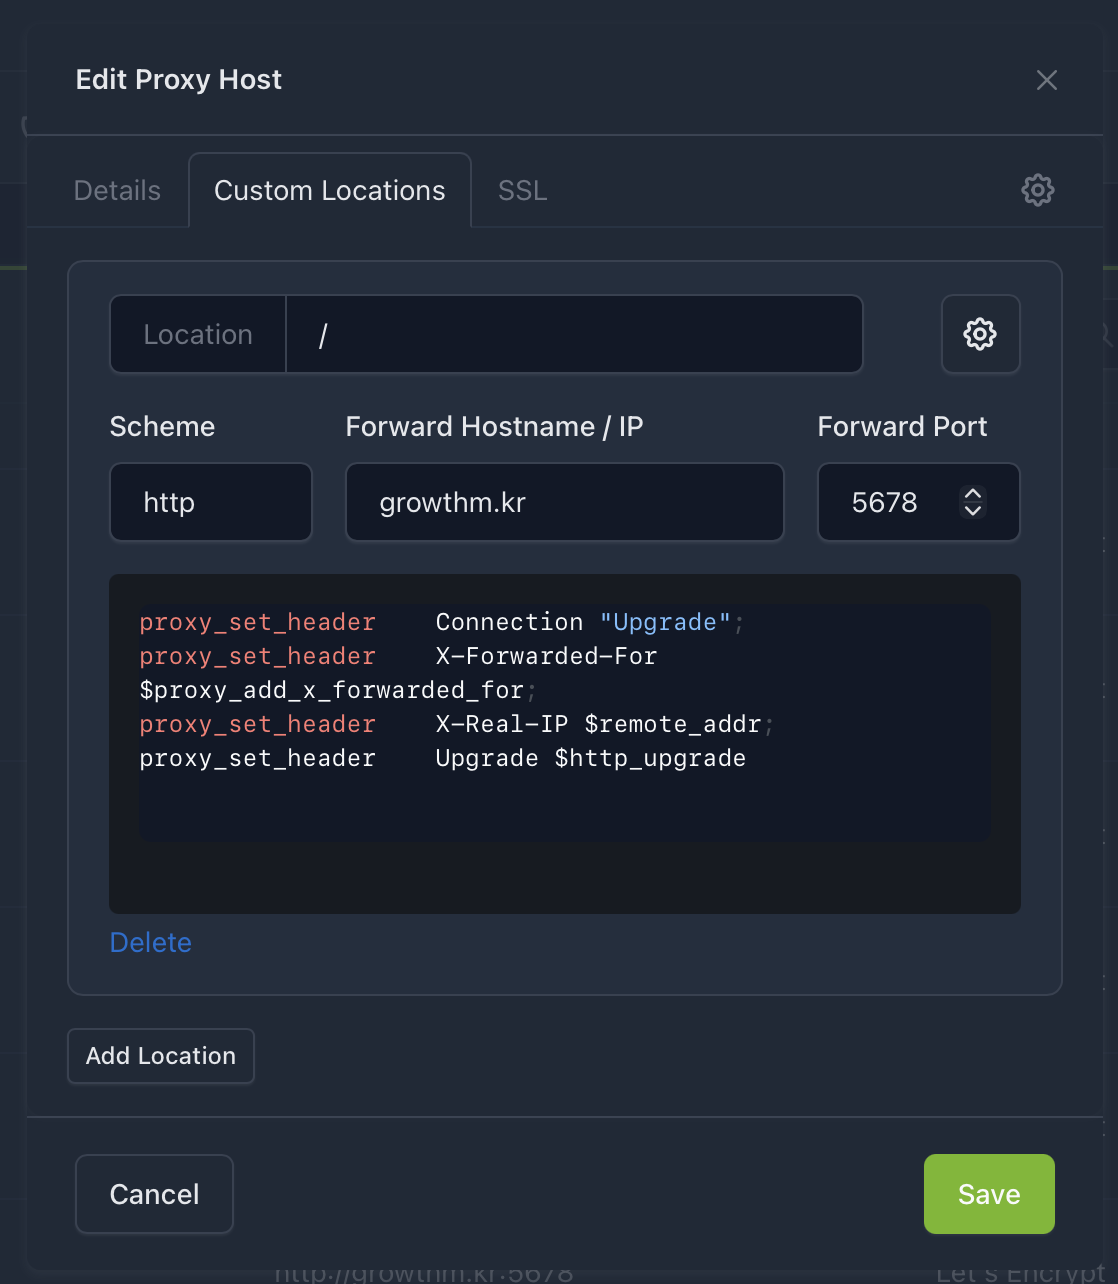This screenshot has width=1118, height=1284.
Task: Open advanced settings gear in the tab row
Action: pos(1037,190)
